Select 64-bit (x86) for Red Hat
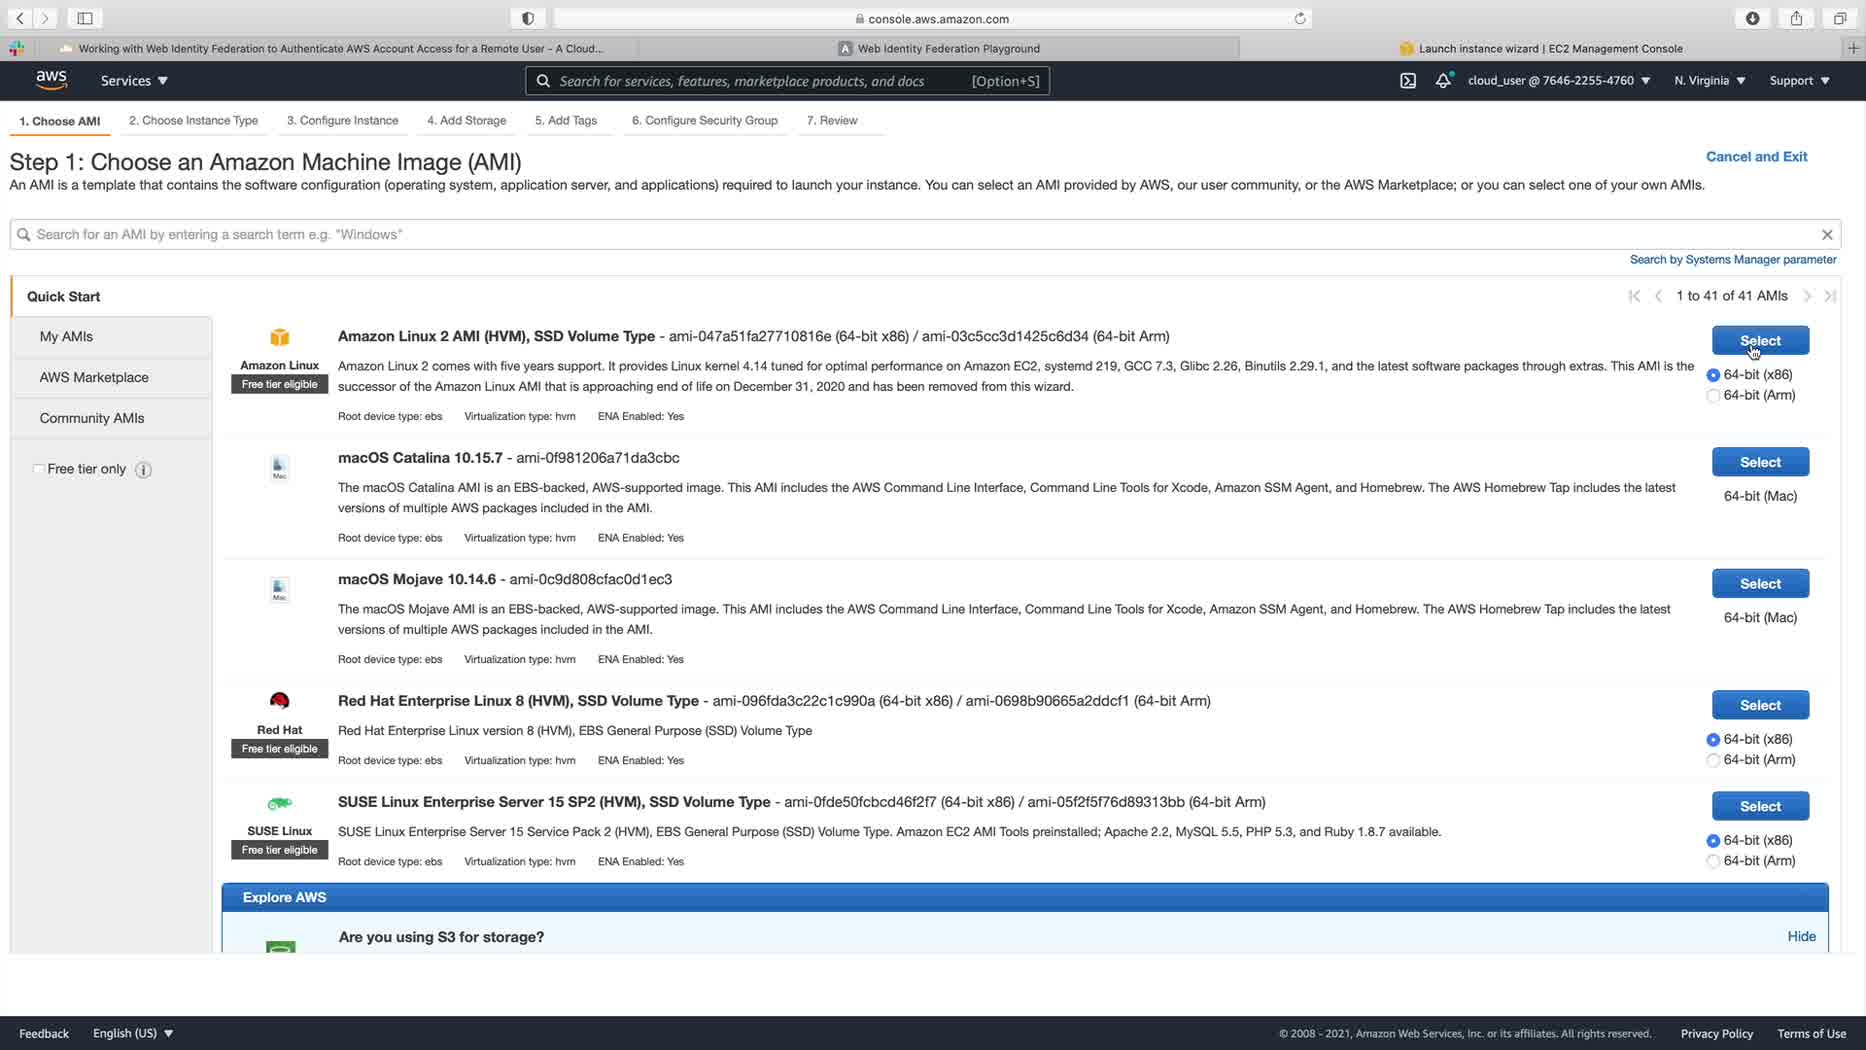 (x=1713, y=740)
